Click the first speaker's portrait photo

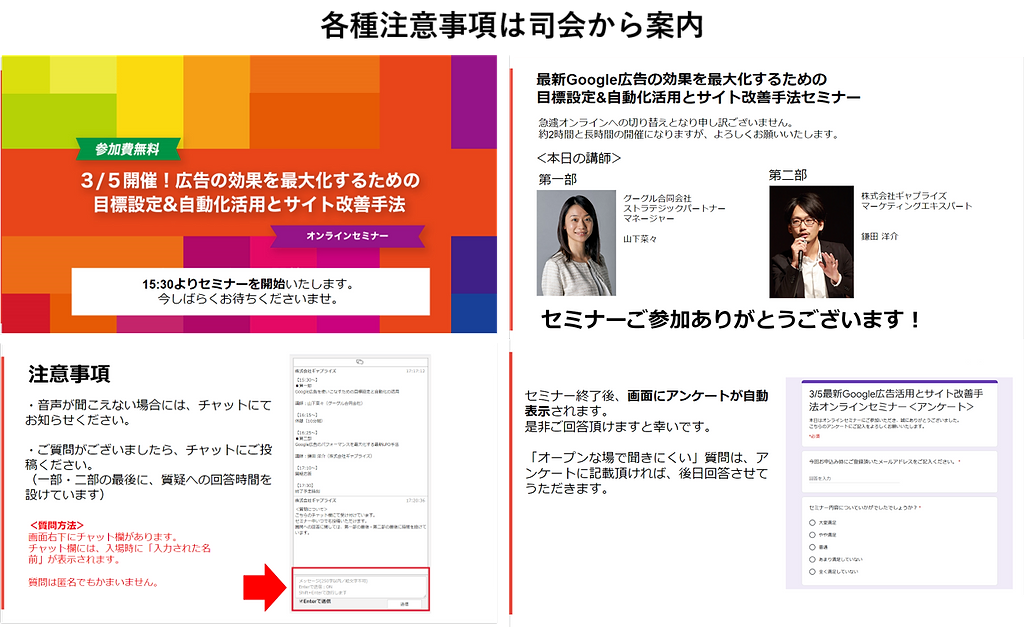point(576,243)
